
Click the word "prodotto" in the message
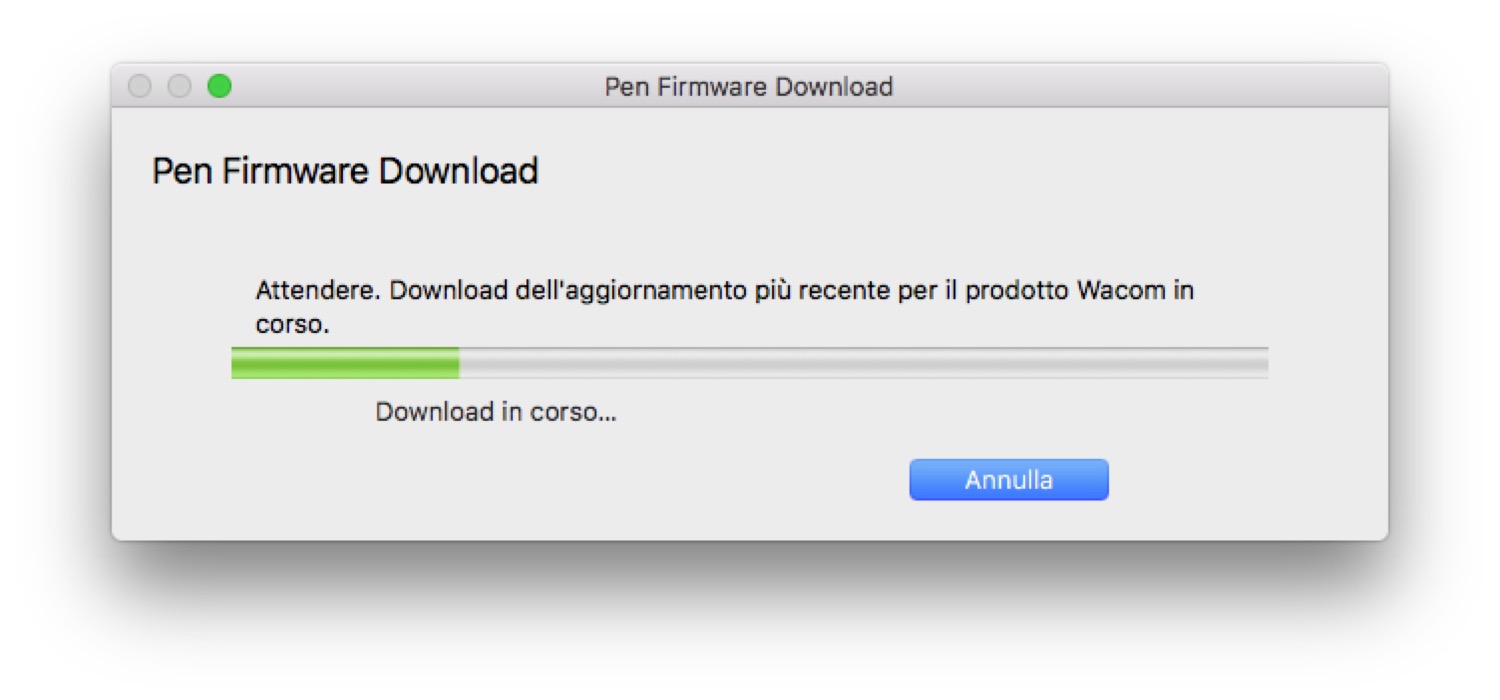pyautogui.click(x=1019, y=291)
